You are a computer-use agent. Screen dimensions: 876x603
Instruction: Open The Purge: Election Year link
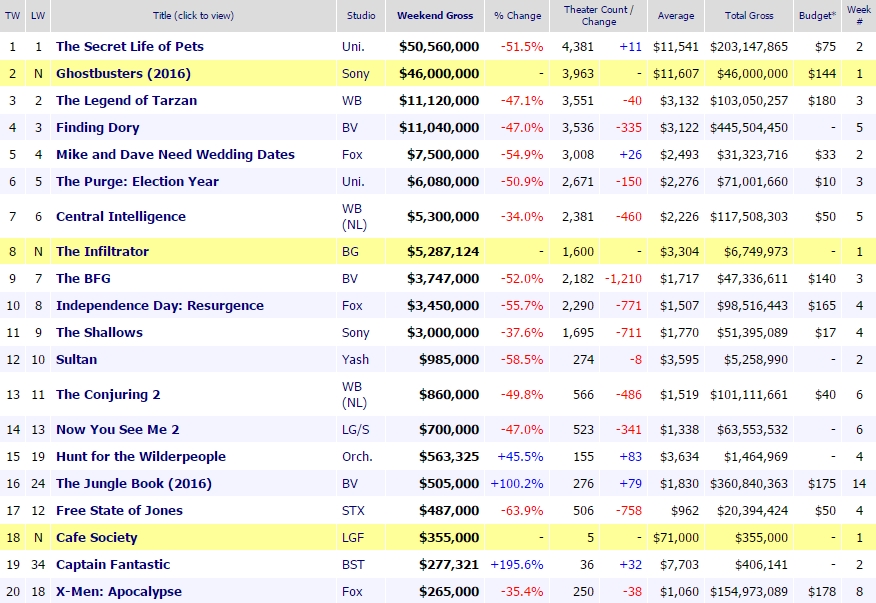137,182
